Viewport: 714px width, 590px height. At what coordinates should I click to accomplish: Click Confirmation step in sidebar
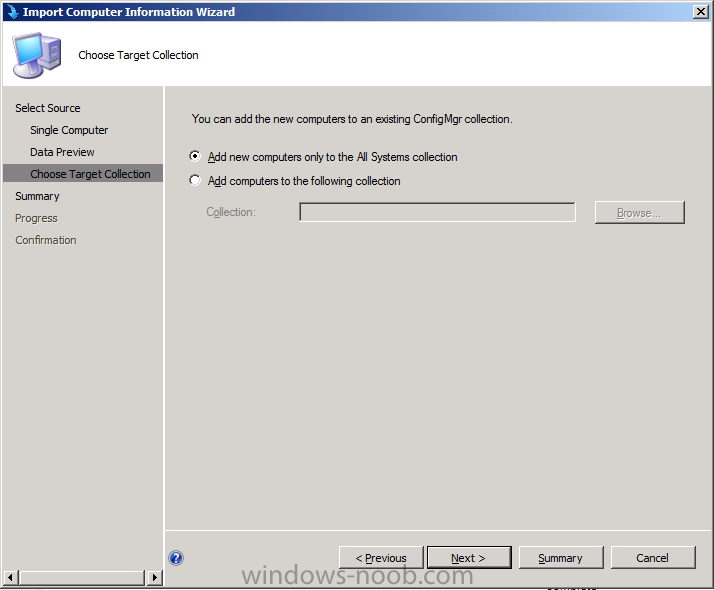point(46,240)
